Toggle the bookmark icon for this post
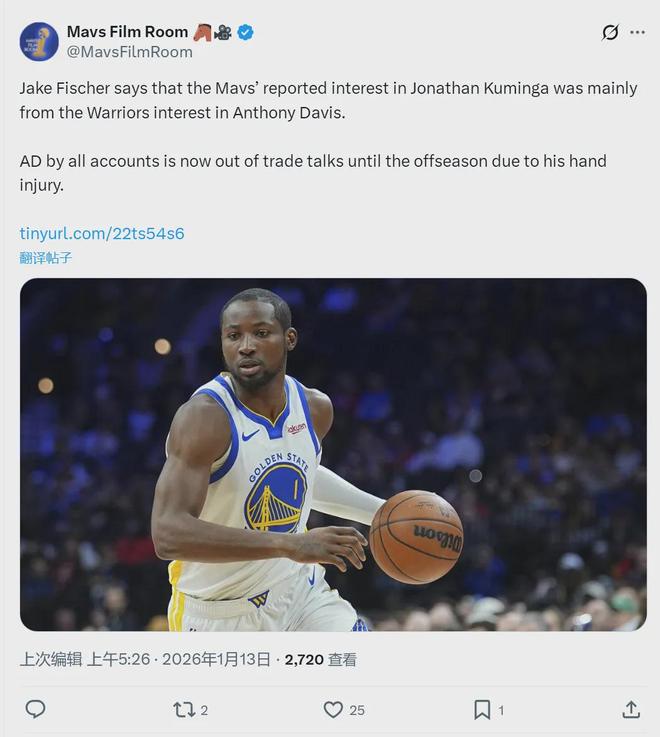Image resolution: width=660 pixels, height=737 pixels. [x=481, y=709]
